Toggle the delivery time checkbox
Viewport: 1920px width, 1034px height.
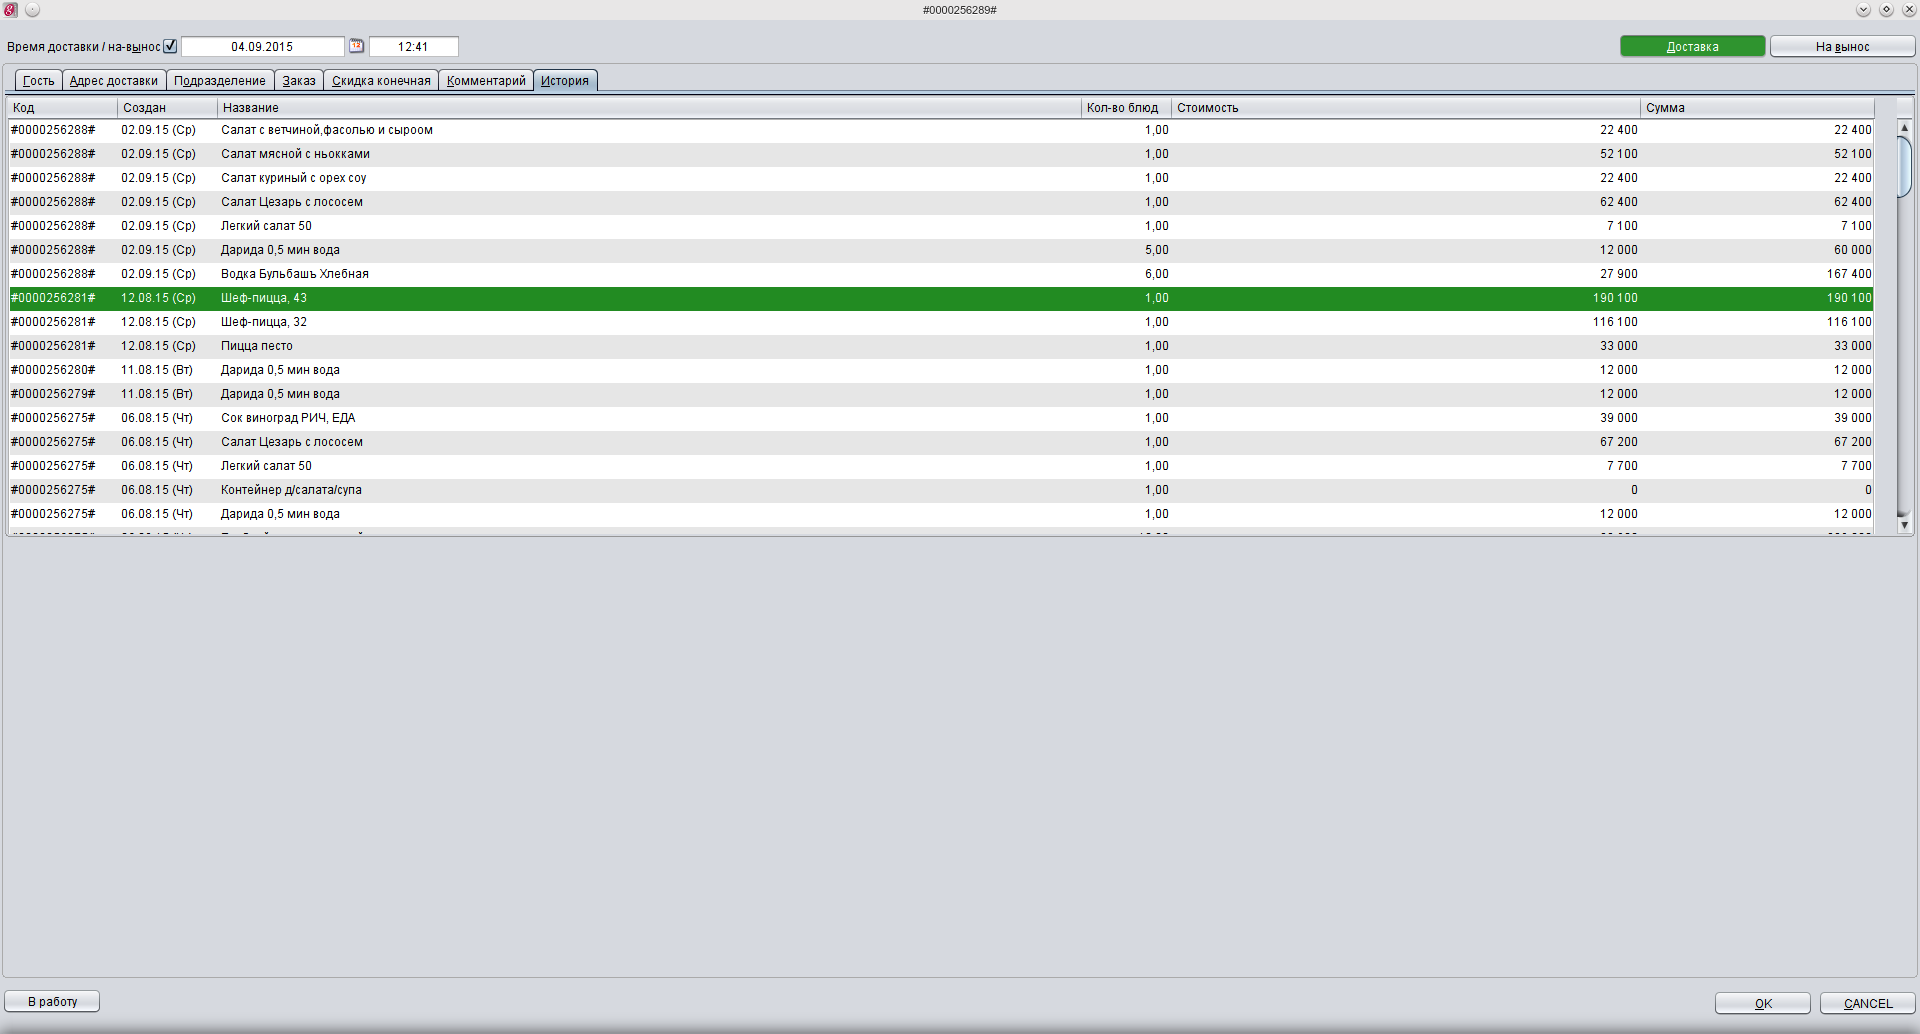170,46
